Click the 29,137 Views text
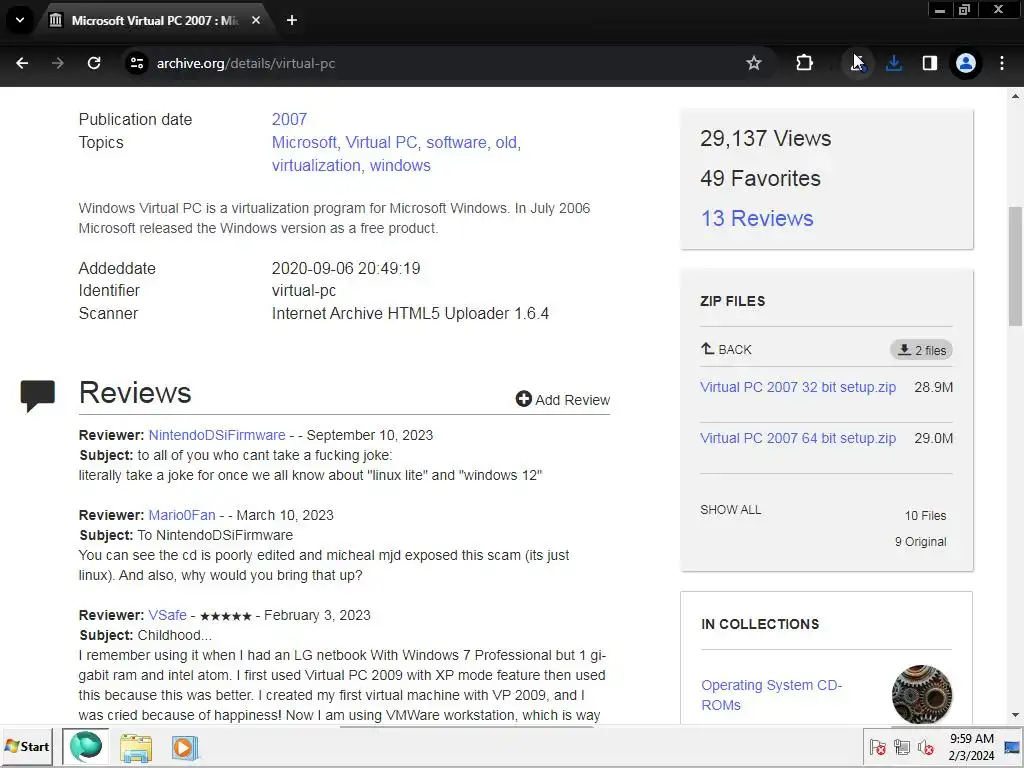 pos(765,138)
